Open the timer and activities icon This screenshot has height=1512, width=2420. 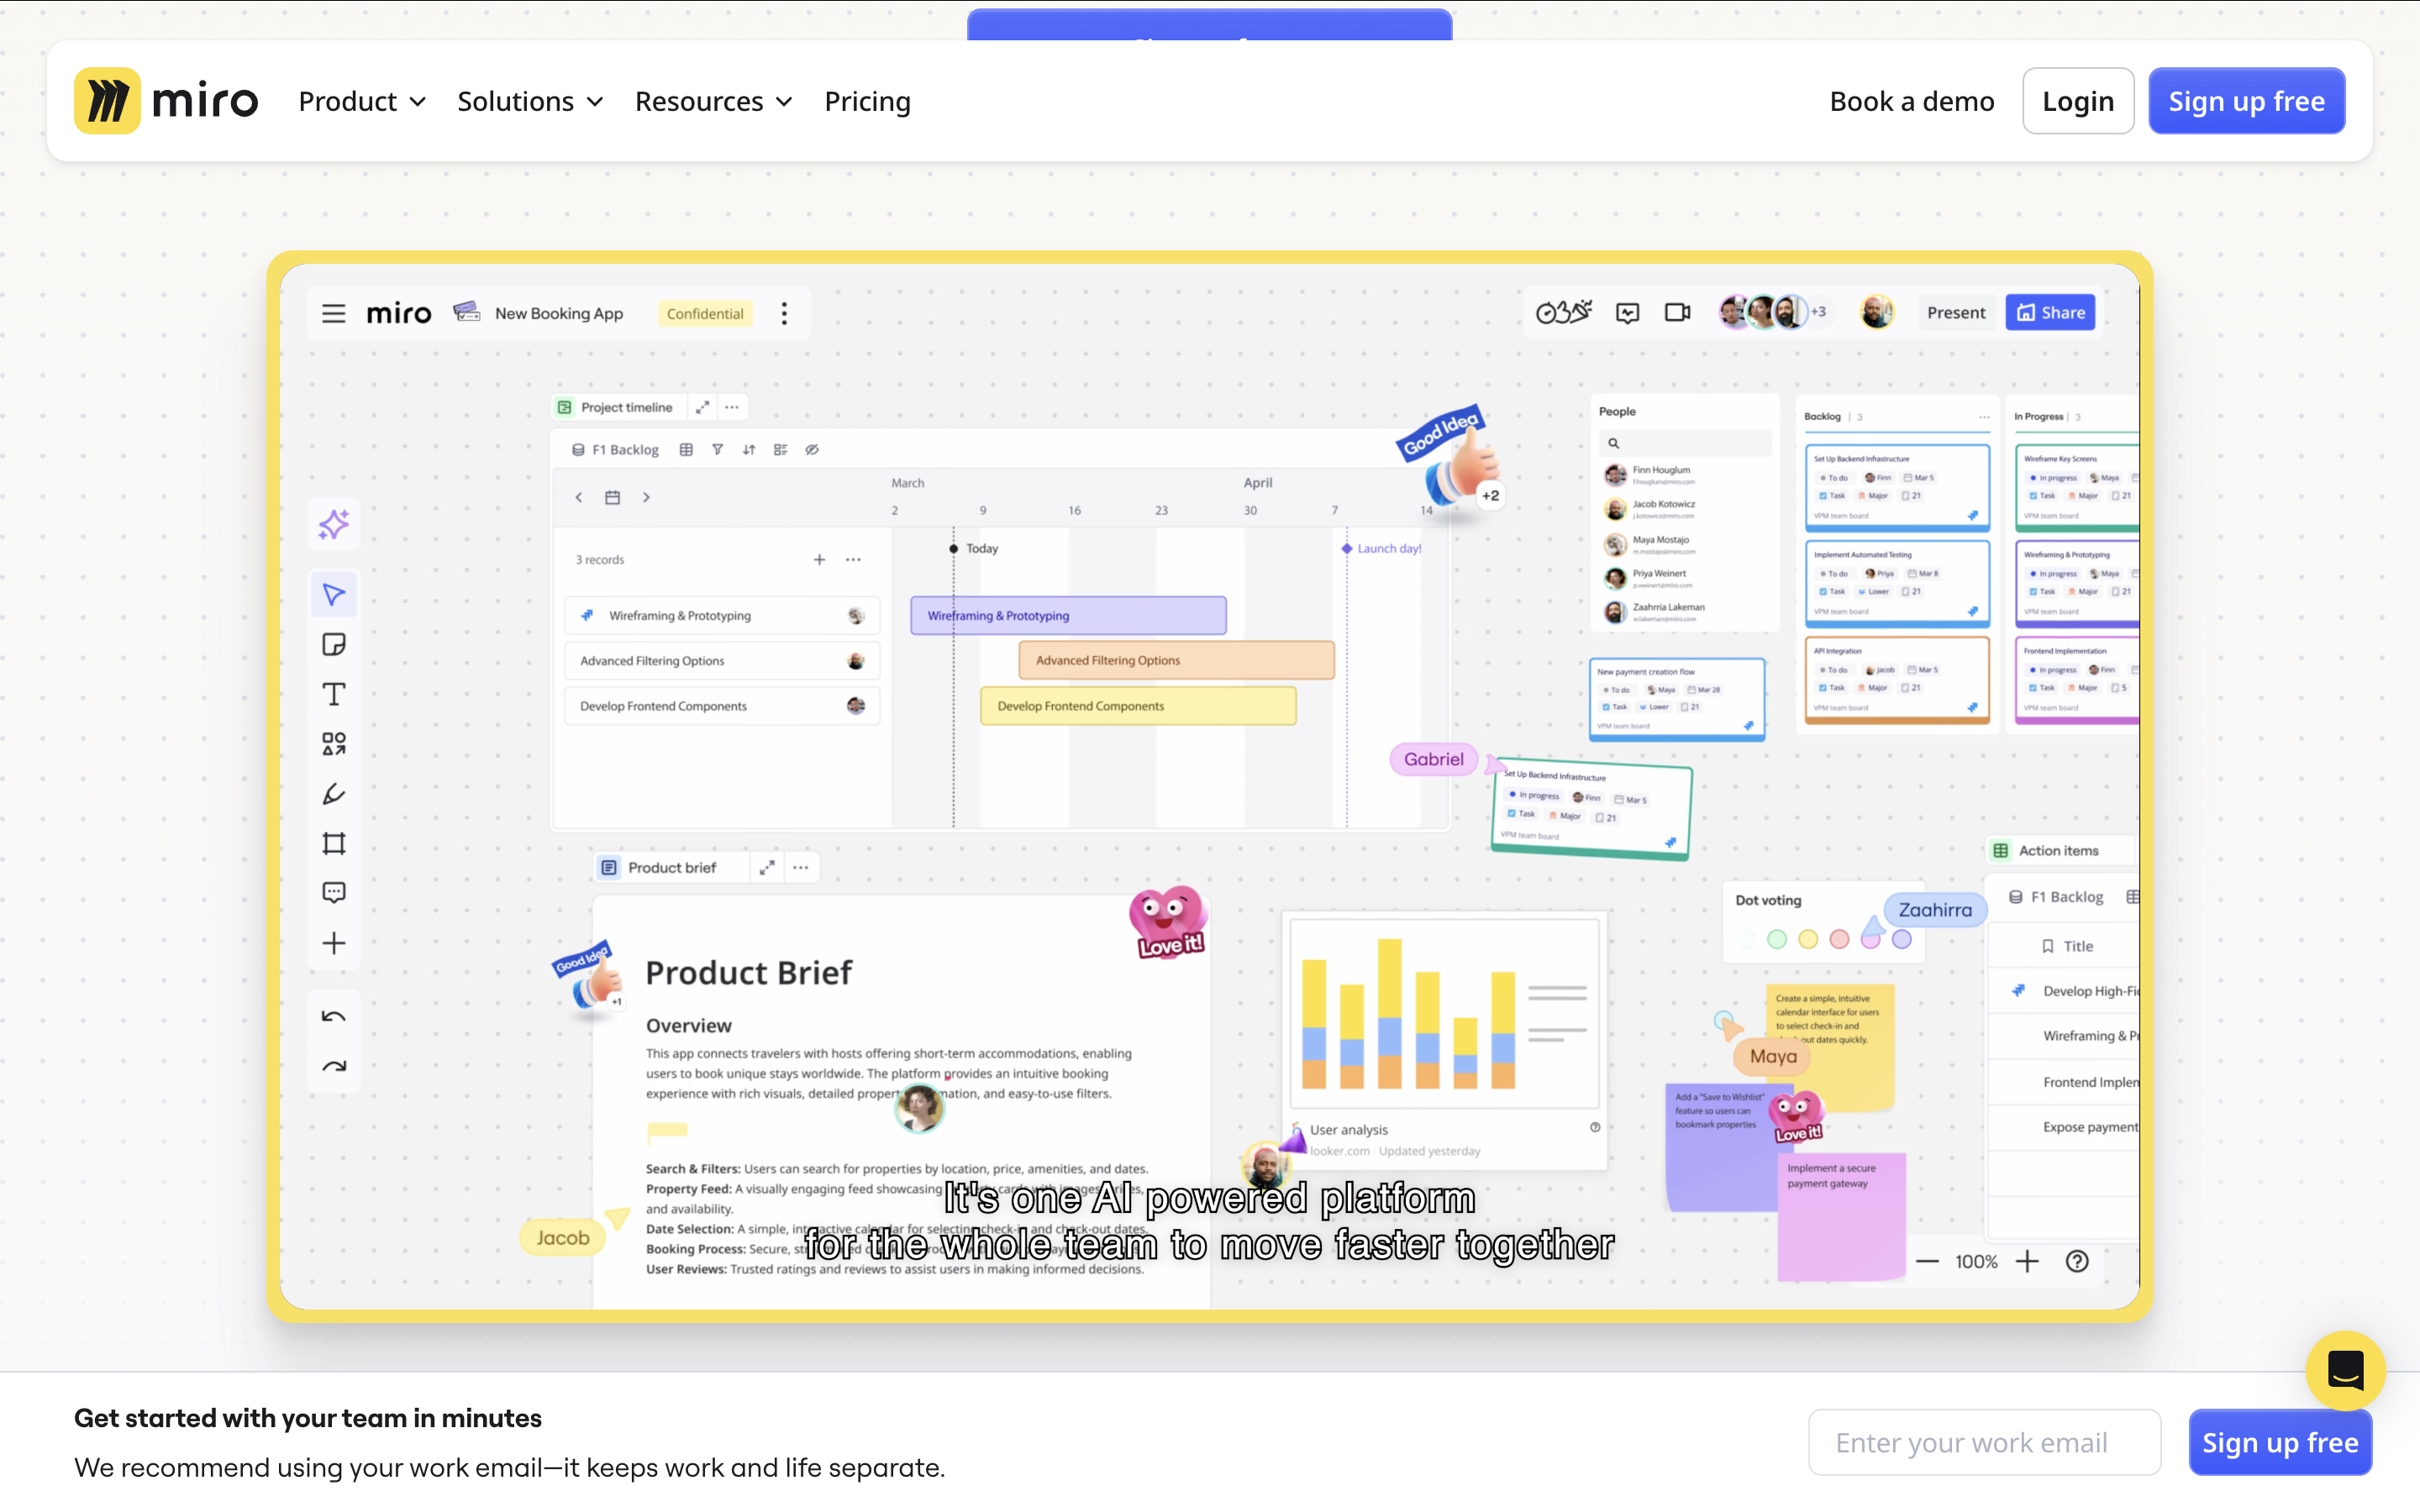pos(1563,313)
